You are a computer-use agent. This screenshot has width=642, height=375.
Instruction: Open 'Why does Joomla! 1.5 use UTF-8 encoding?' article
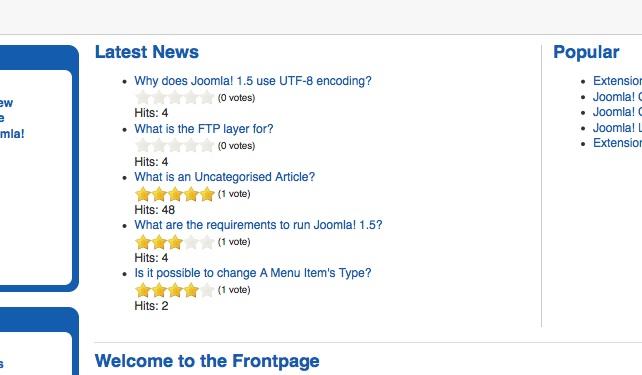click(253, 81)
